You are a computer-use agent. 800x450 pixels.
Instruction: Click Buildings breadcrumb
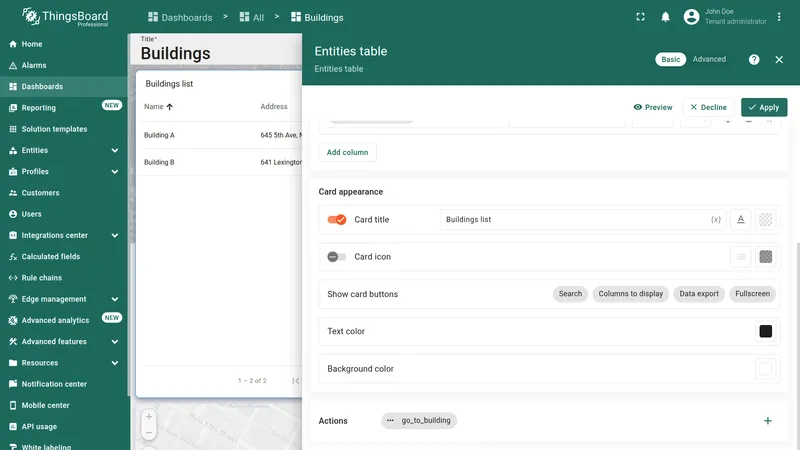[317, 17]
